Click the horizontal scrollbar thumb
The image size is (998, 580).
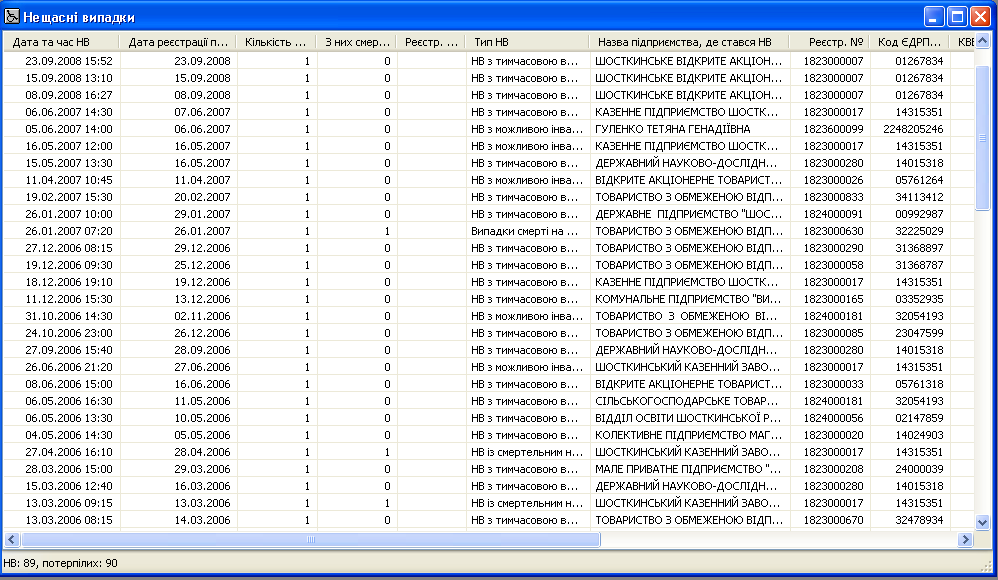tap(311, 539)
